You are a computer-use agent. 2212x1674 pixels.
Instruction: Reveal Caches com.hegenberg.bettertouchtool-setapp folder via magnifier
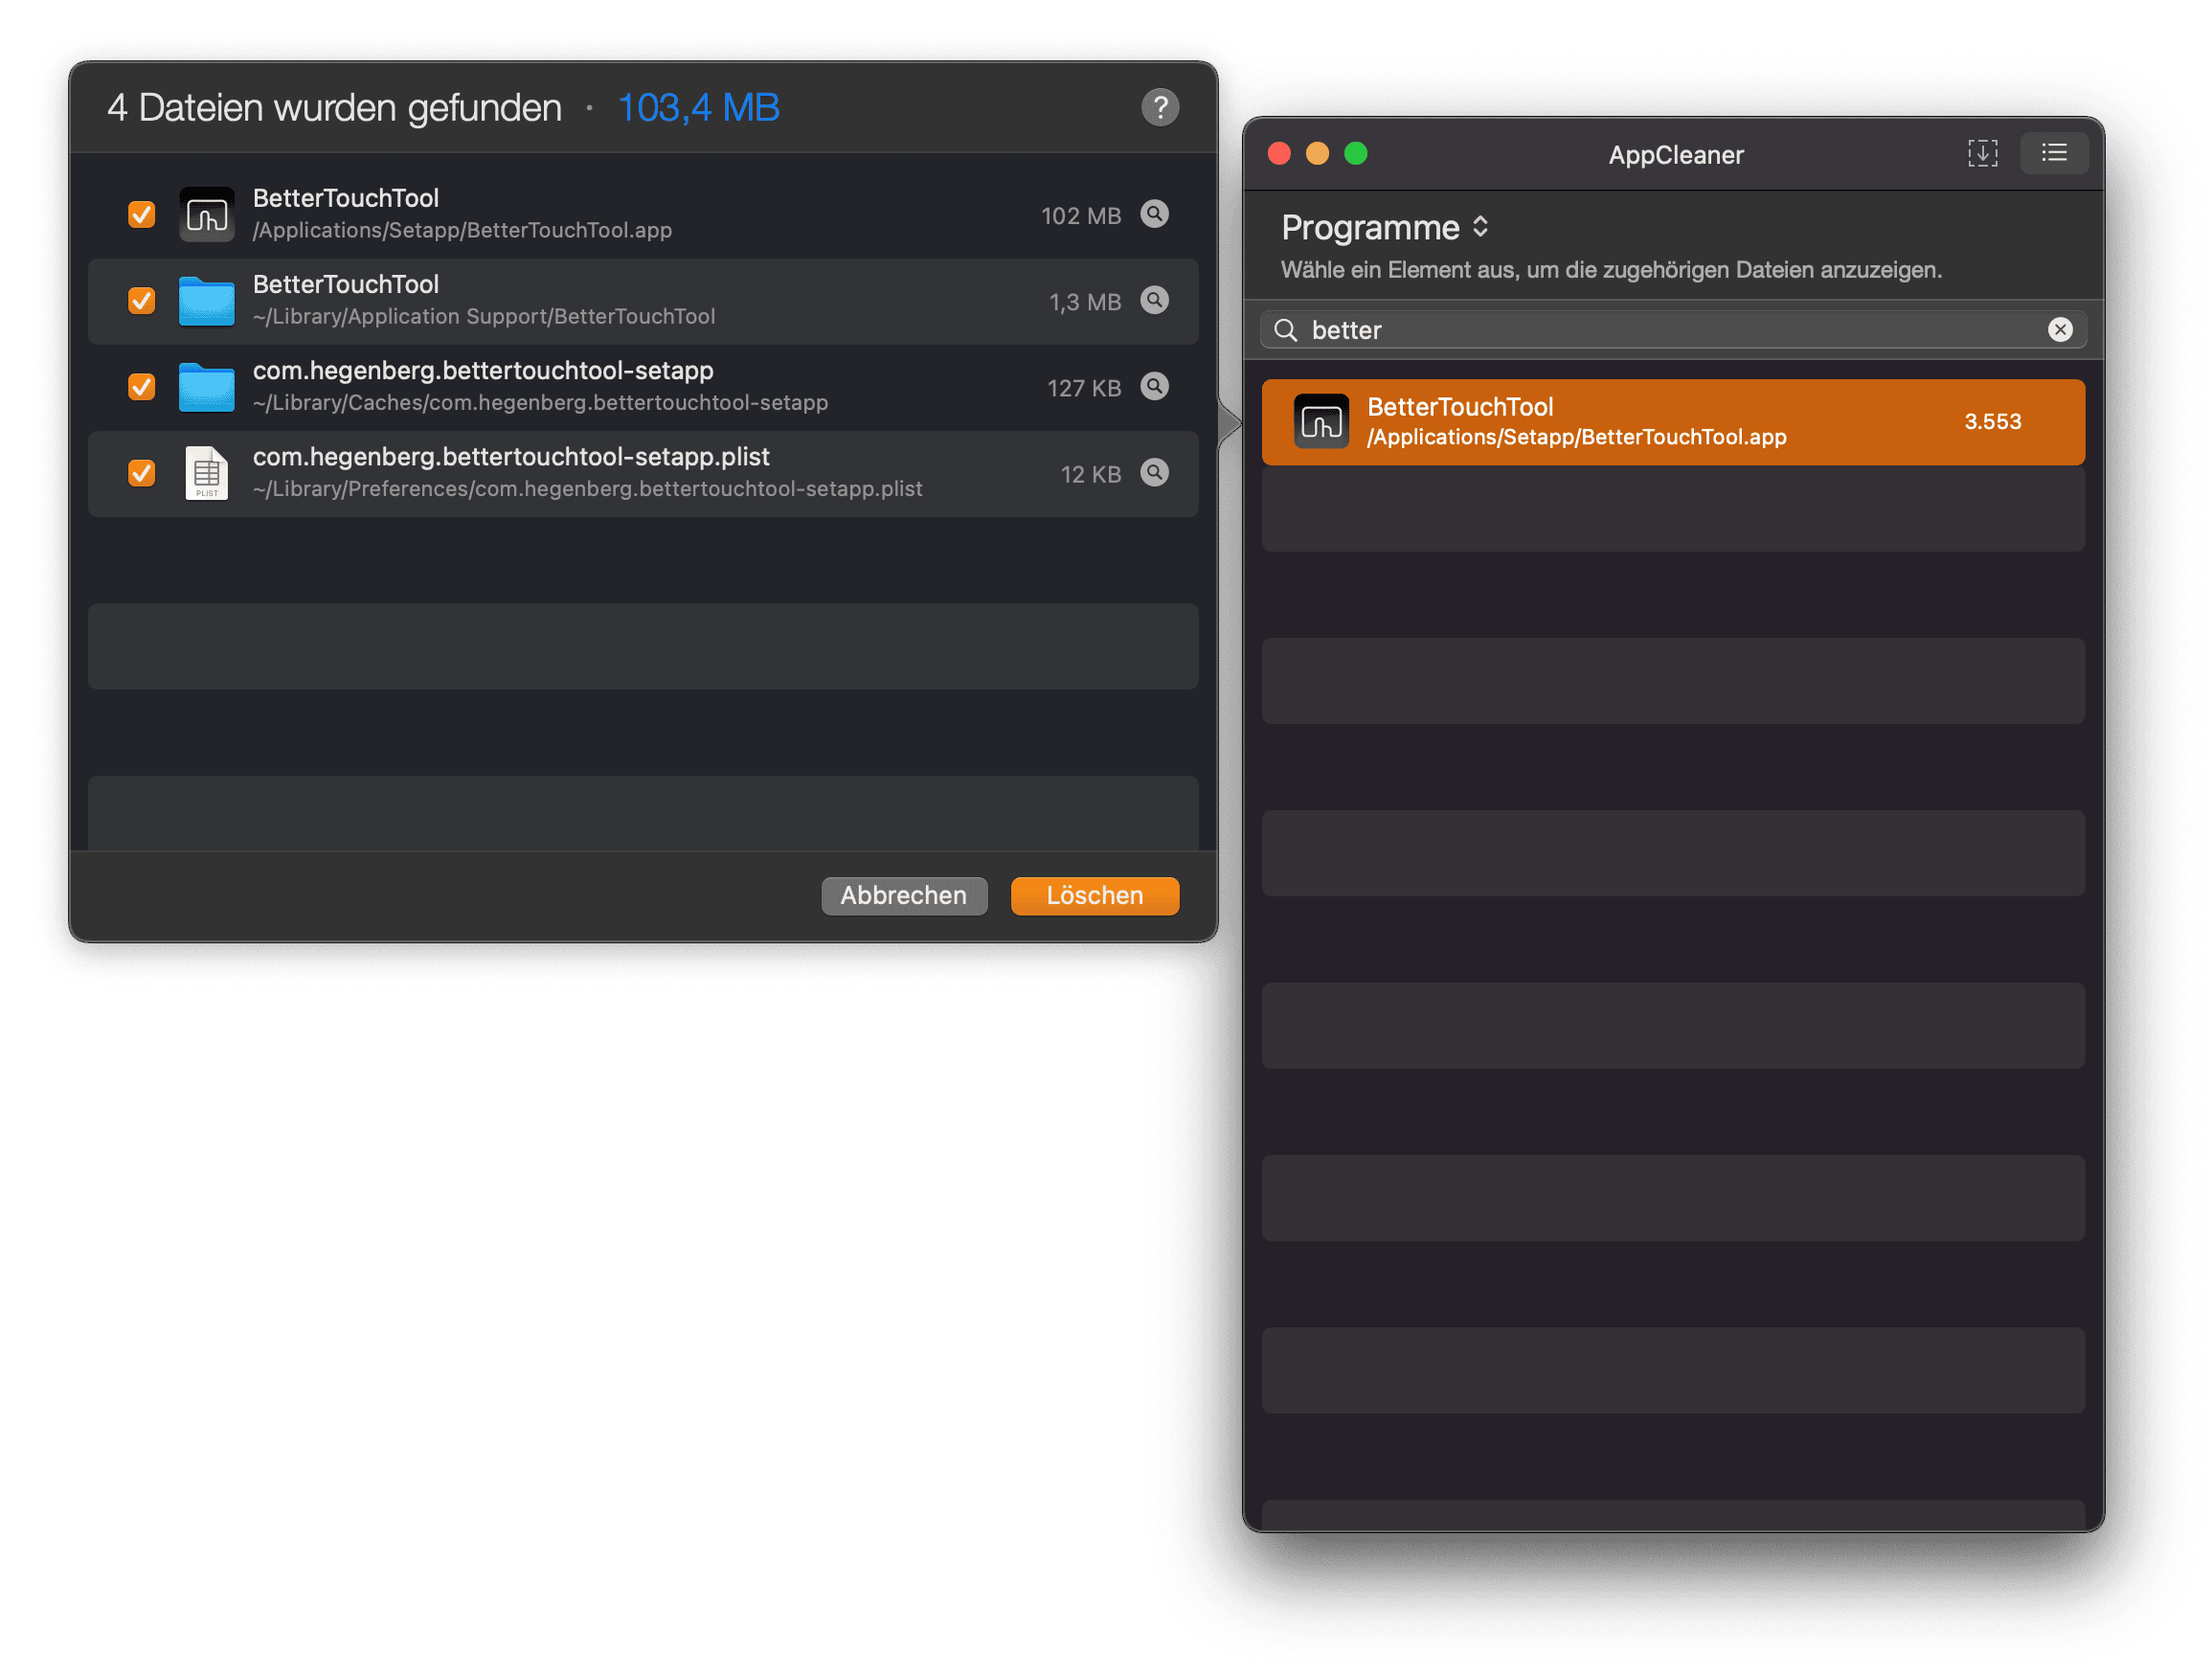pos(1155,386)
